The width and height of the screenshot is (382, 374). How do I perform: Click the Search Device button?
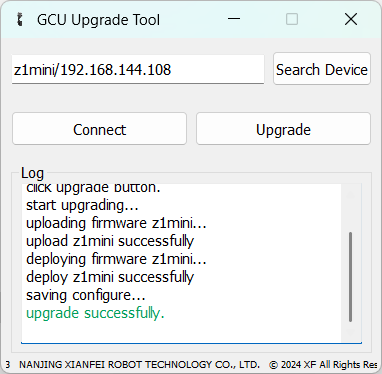(322, 69)
